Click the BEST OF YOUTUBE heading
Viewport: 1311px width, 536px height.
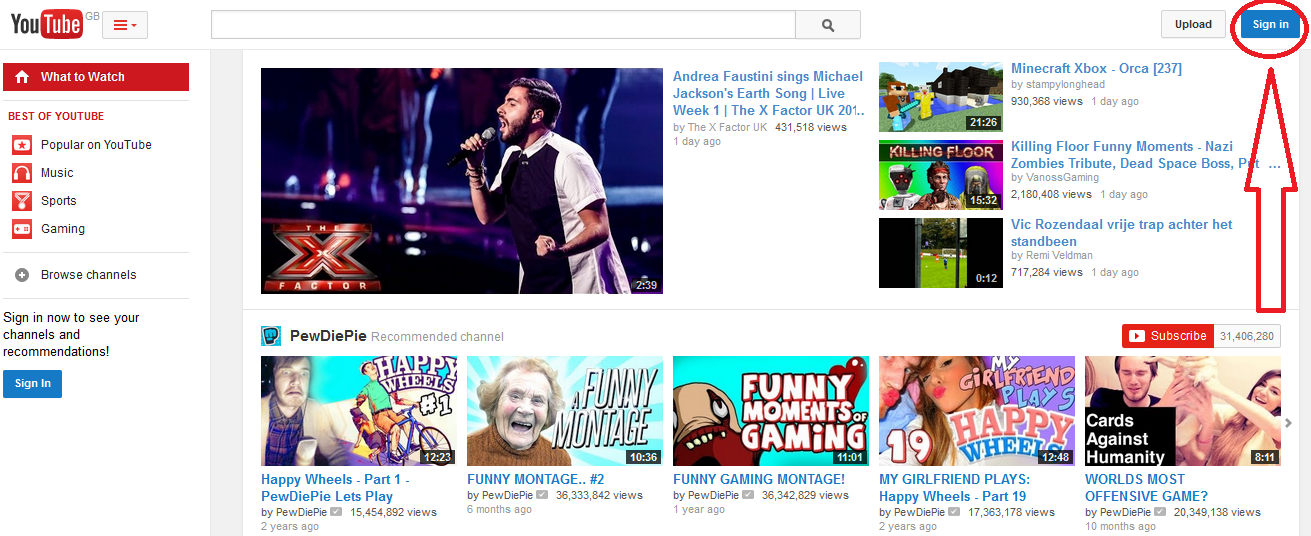(56, 117)
